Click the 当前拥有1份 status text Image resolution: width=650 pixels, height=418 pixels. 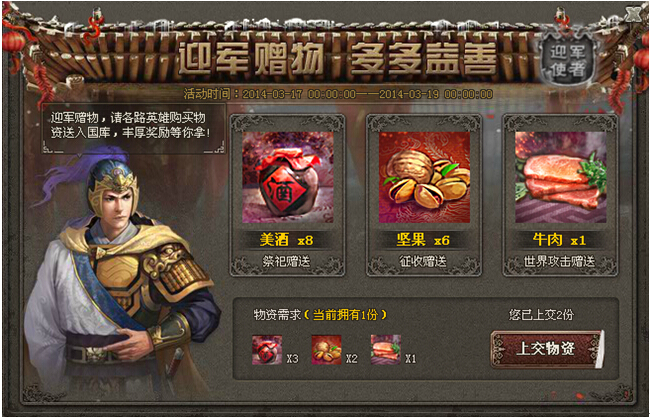pos(345,315)
